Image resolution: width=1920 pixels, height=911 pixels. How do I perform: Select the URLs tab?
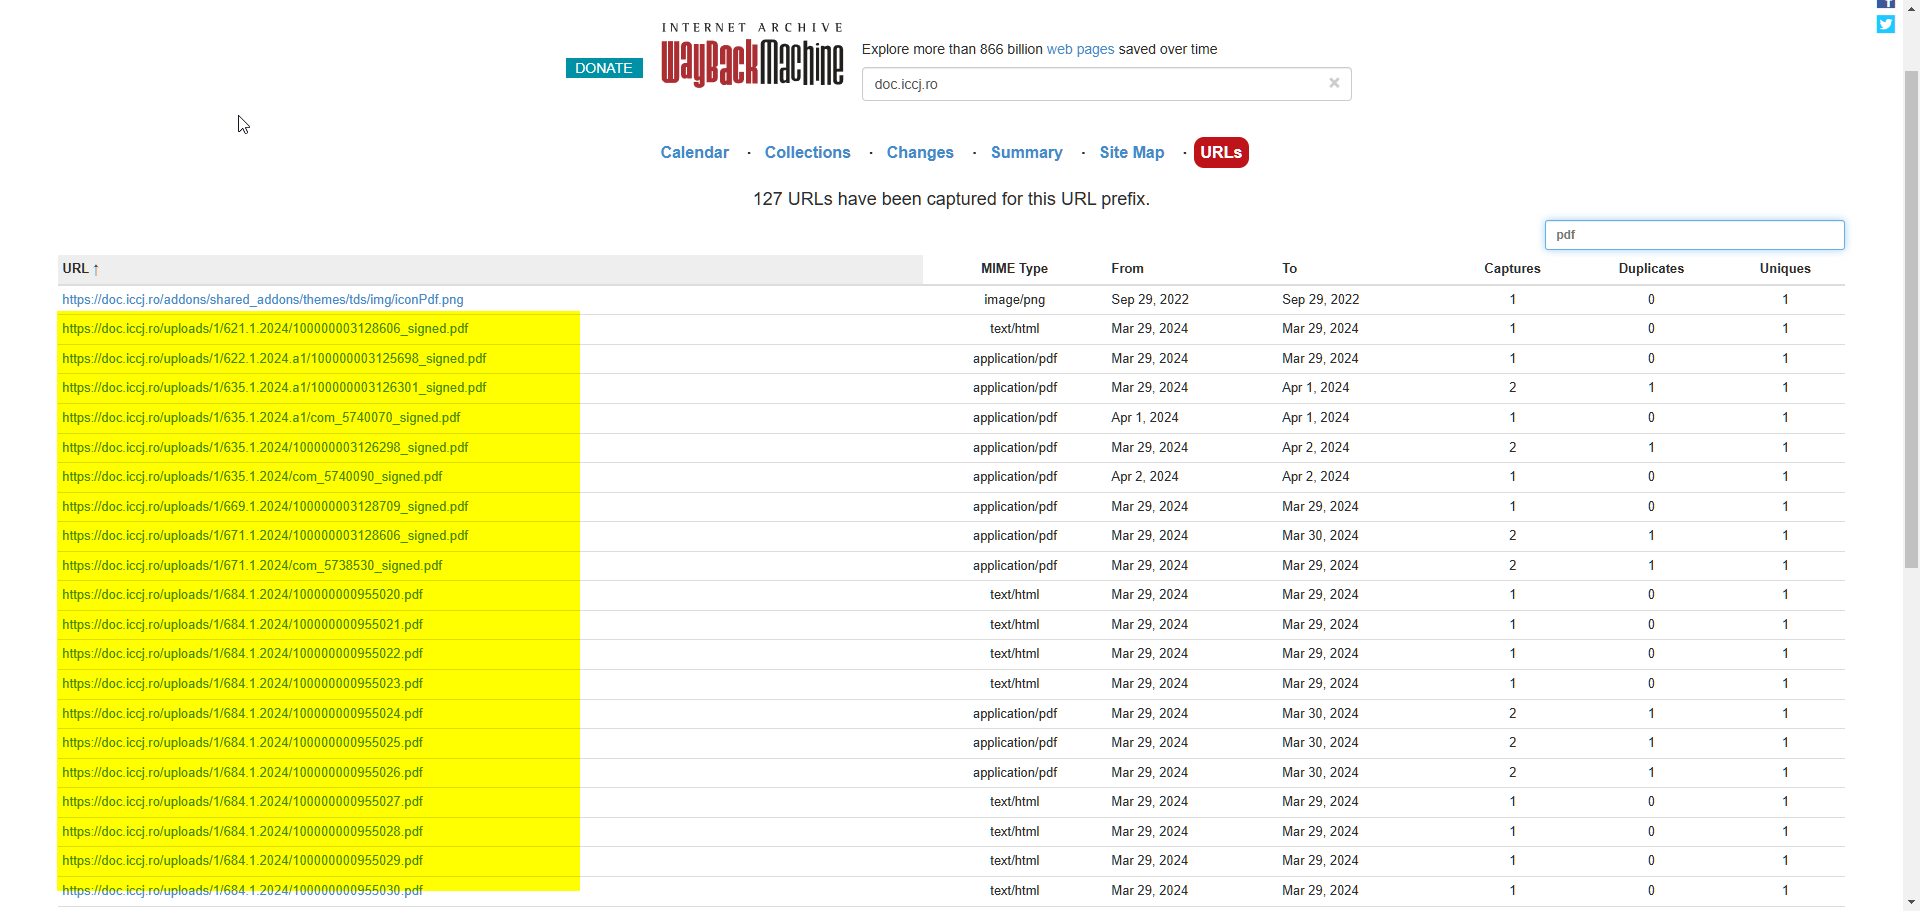point(1220,152)
